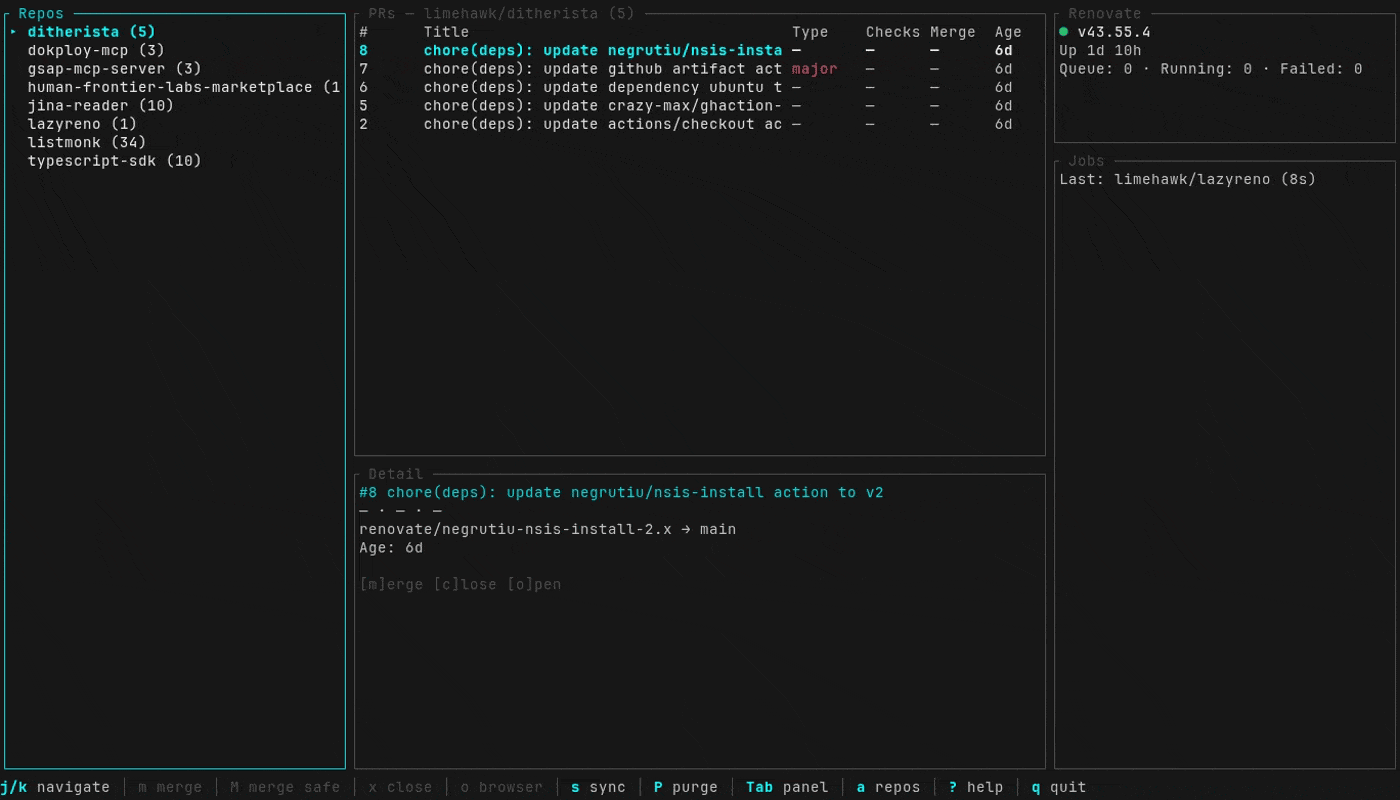Click the green Renovate status dot
Viewport: 1400px width, 800px height.
click(x=1064, y=32)
